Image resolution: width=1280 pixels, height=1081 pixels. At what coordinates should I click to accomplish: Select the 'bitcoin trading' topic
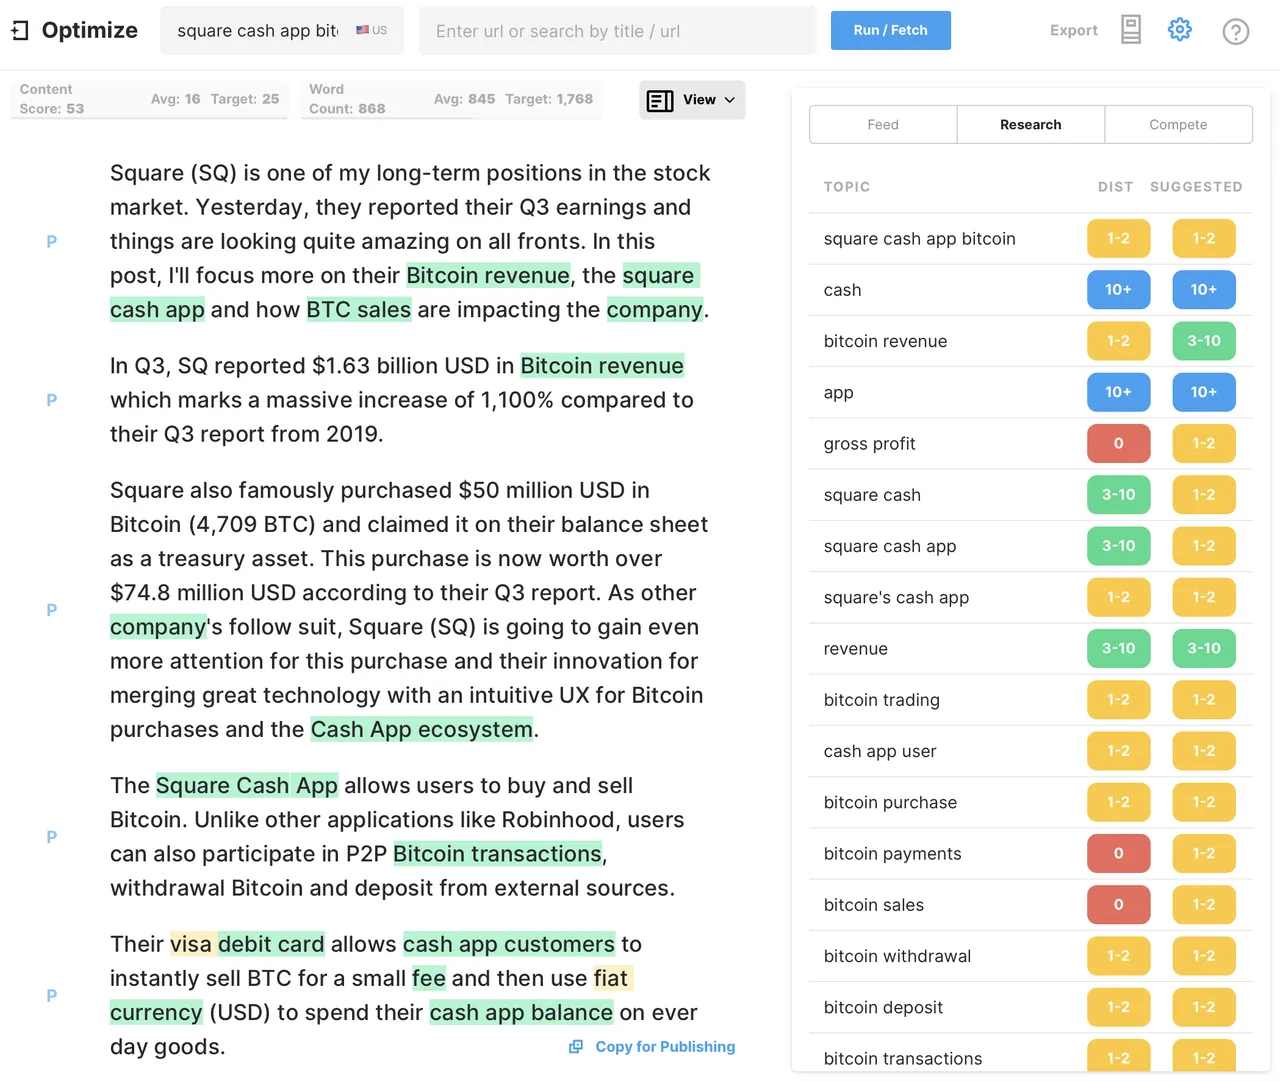point(1031,700)
